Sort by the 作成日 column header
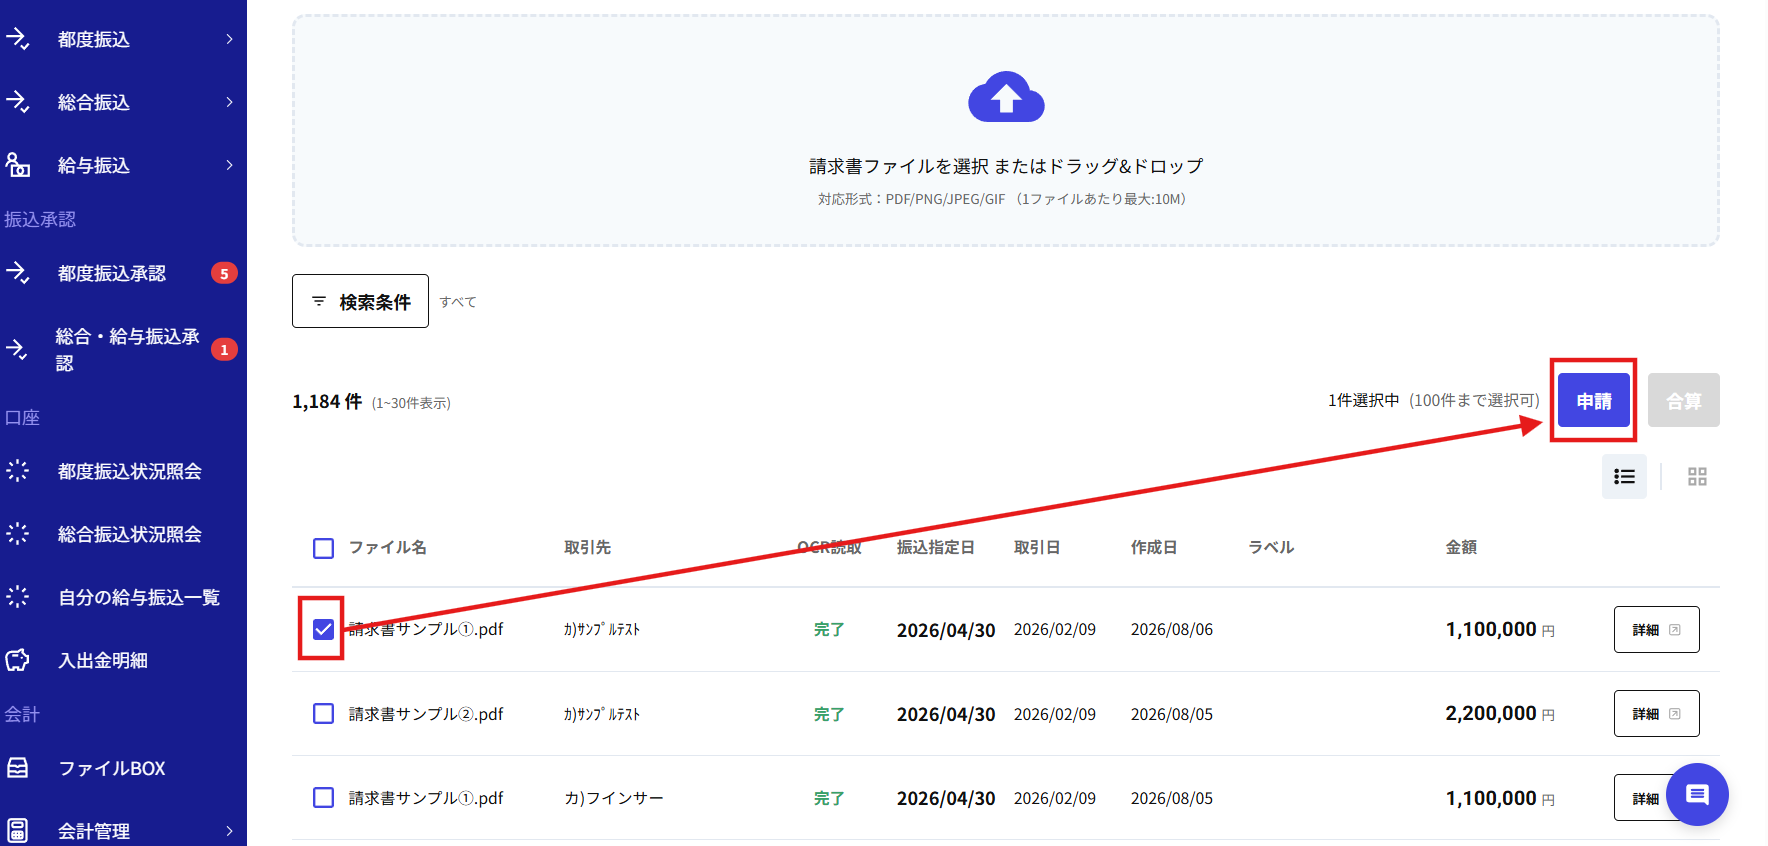1768x846 pixels. [x=1153, y=547]
